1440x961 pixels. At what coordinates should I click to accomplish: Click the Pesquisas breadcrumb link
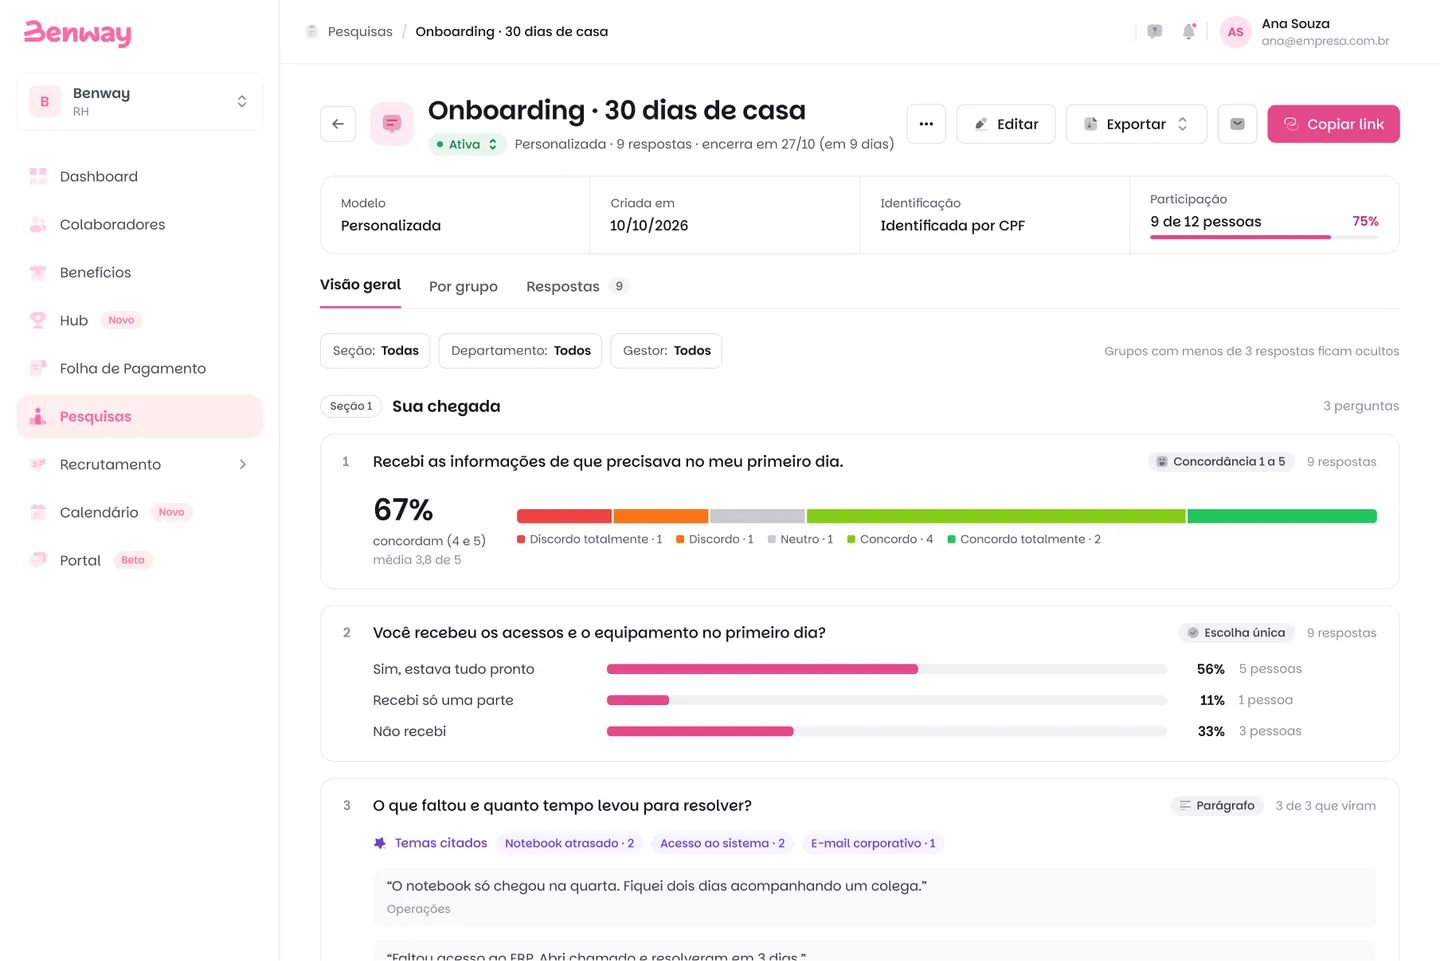360,32
